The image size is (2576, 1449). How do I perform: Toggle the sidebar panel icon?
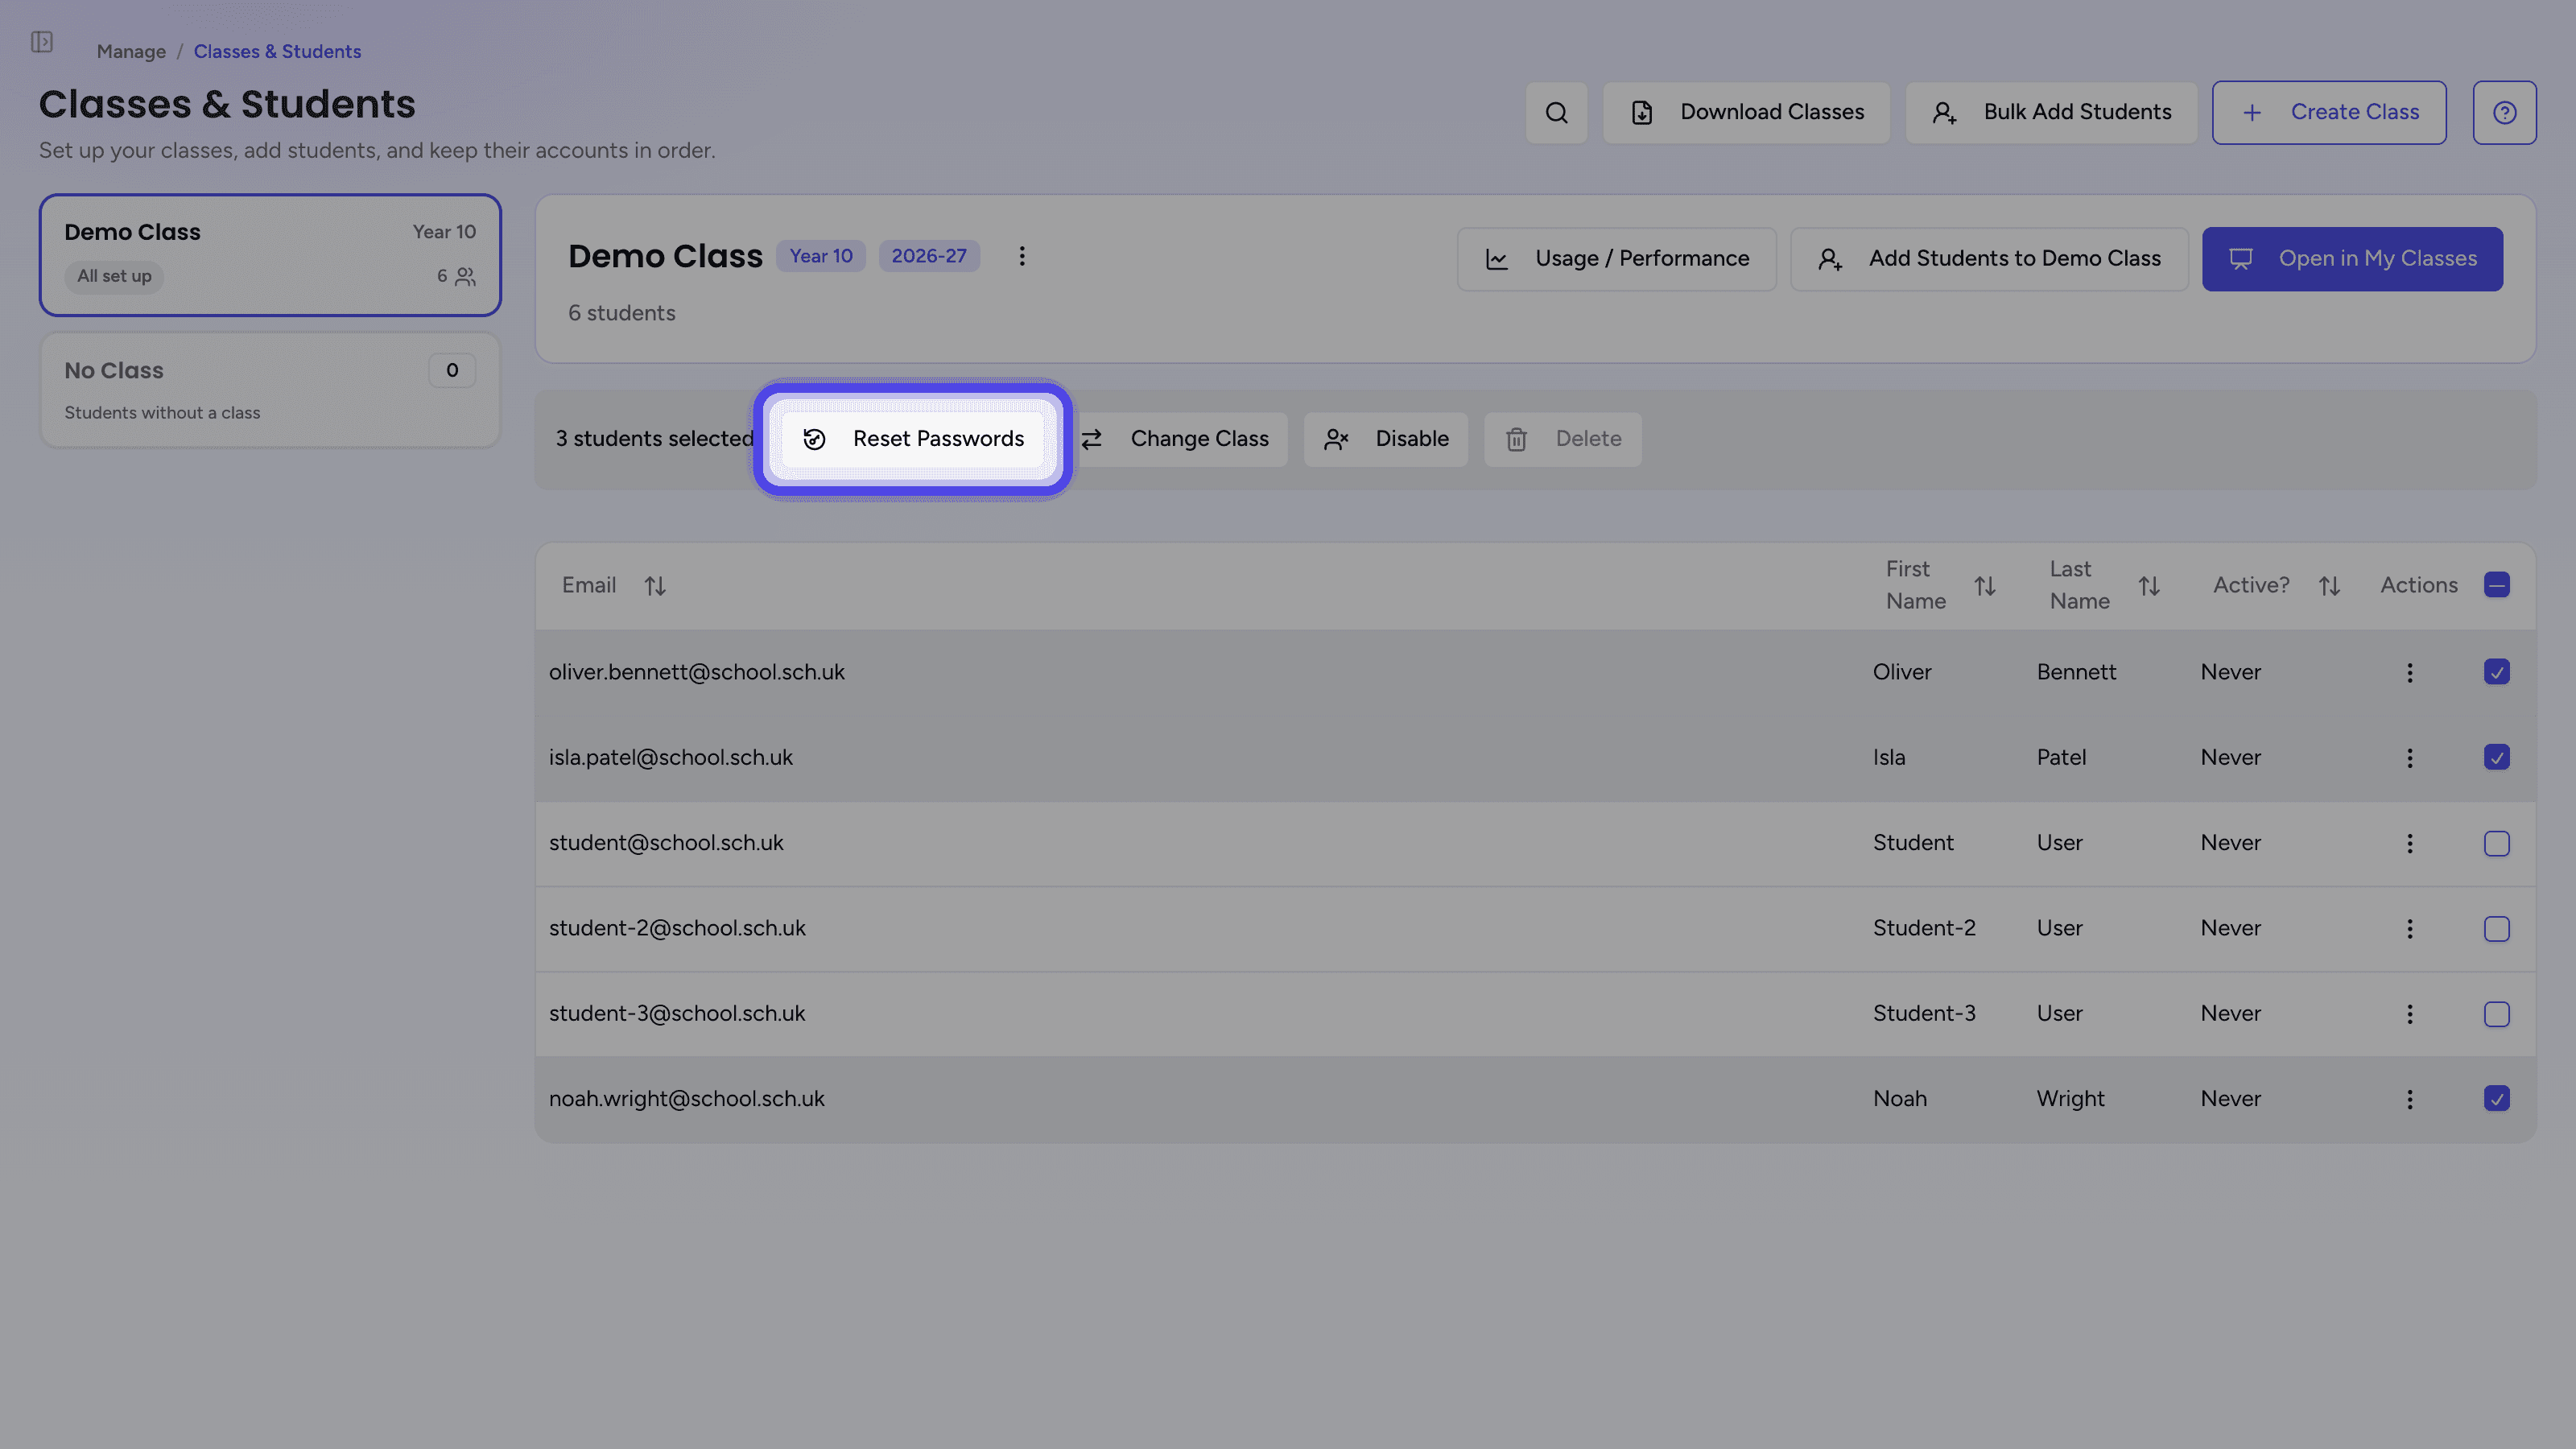tap(41, 42)
